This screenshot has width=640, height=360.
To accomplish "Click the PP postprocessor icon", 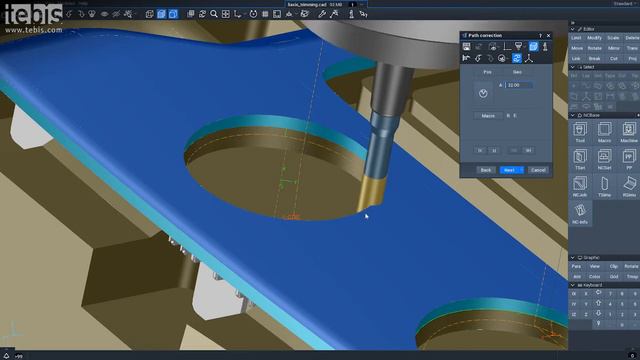I will [629, 160].
